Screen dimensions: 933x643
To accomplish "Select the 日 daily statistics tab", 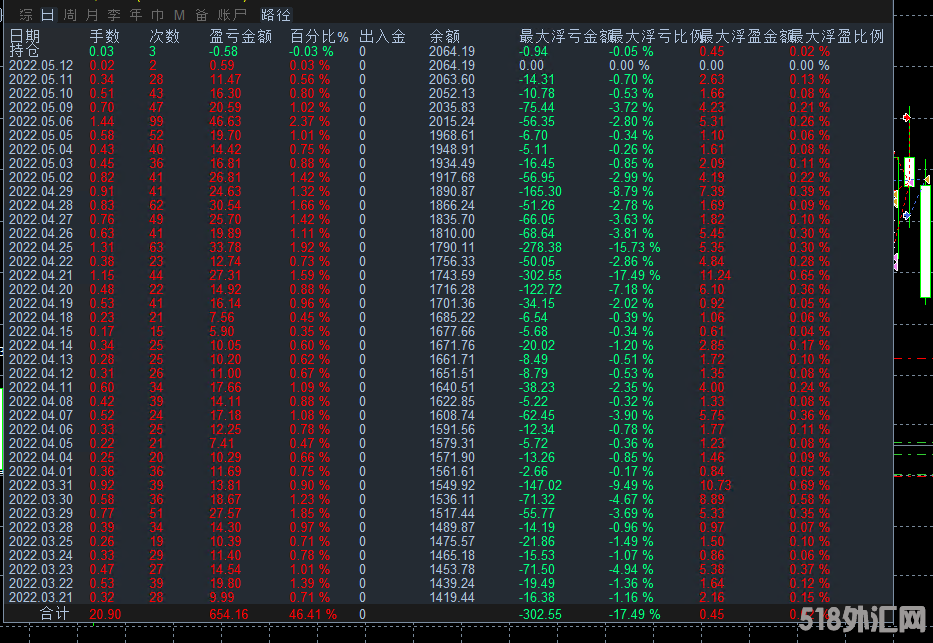I will point(48,15).
